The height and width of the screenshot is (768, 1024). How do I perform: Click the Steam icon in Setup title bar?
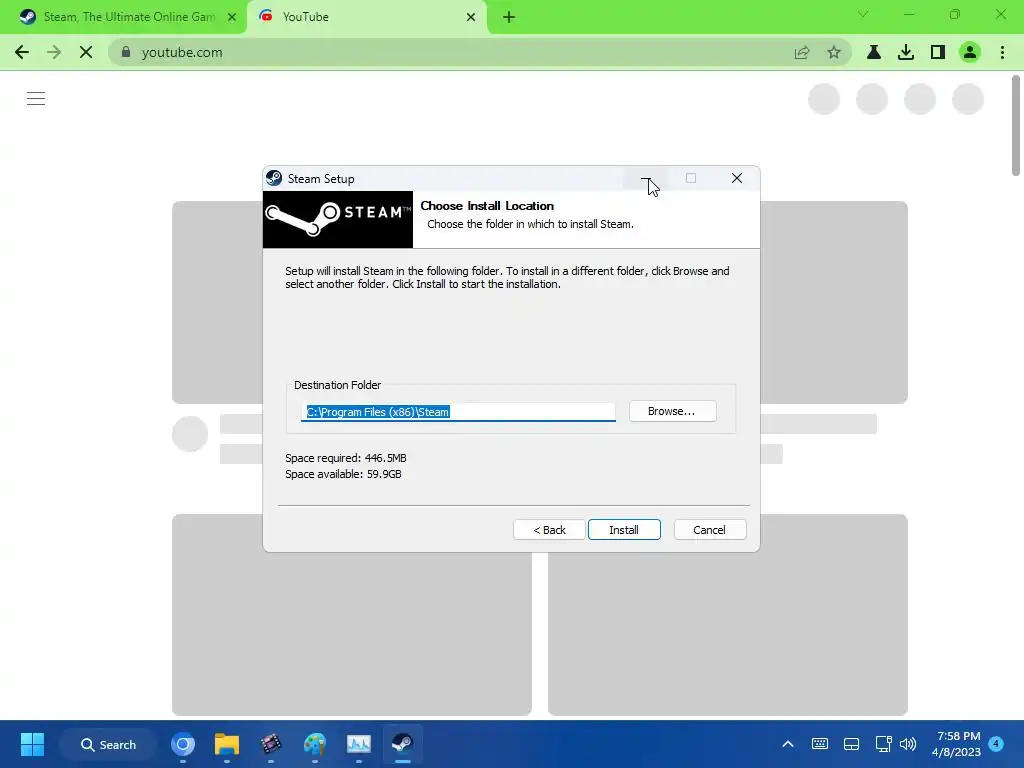point(274,178)
